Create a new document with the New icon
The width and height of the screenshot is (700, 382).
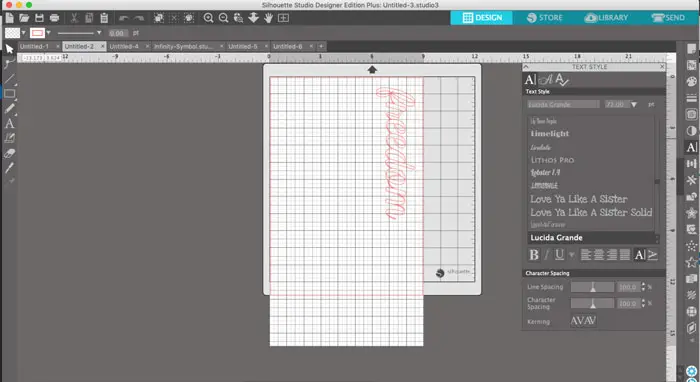click(9, 18)
